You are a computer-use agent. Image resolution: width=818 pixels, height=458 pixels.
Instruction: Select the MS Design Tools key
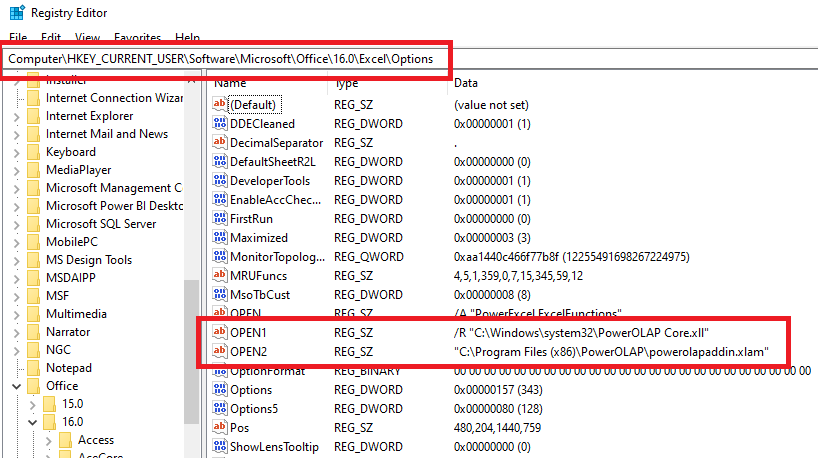89,260
